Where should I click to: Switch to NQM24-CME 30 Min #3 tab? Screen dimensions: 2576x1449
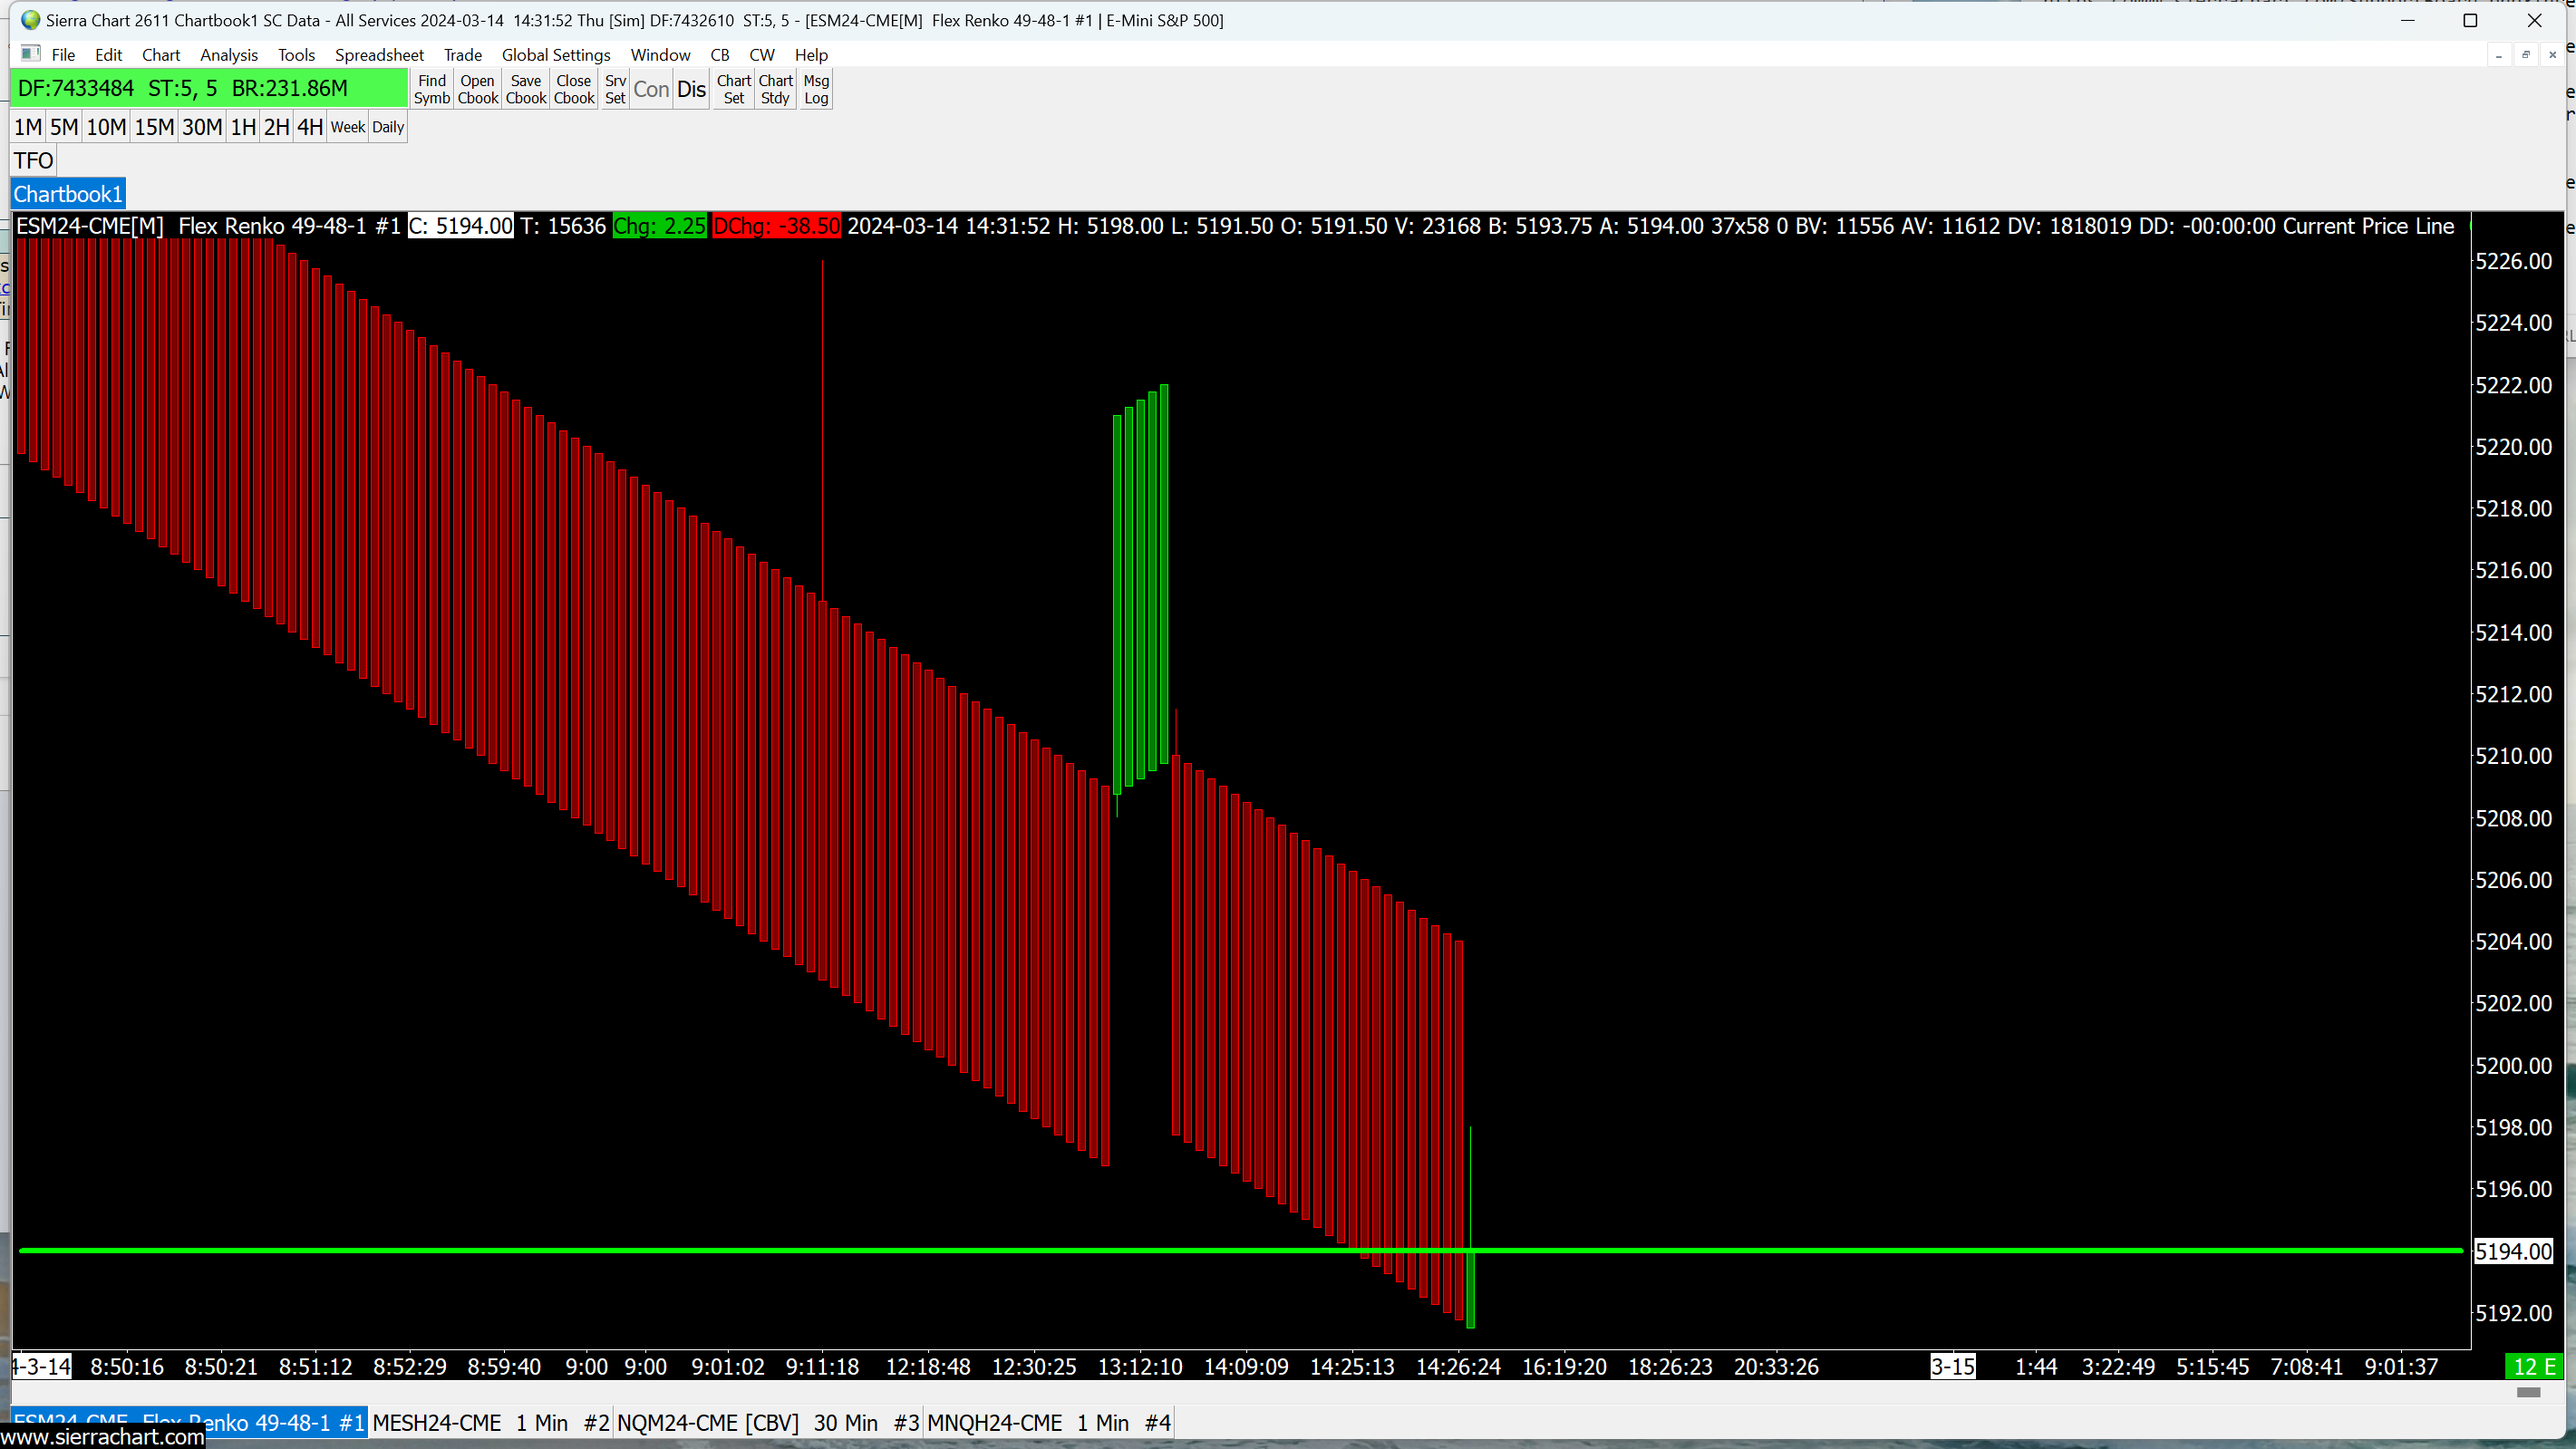pyautogui.click(x=767, y=1422)
